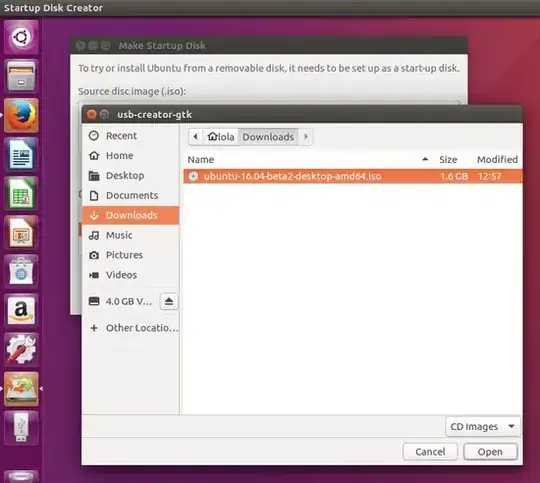The height and width of the screenshot is (483, 540).
Task: Select ubuntu-16.04-beta2-desktop-amd64.iso file
Action: [x=353, y=176]
